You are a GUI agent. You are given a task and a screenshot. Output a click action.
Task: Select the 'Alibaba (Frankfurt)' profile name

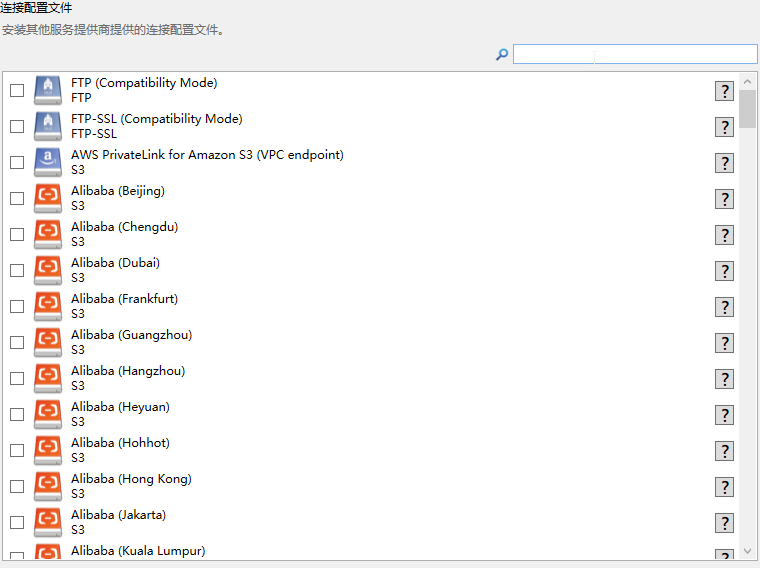(x=125, y=299)
